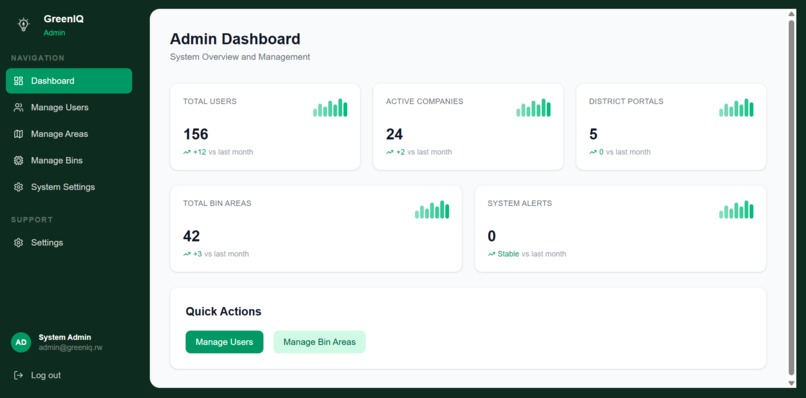Click the GreenIQ brand name
The width and height of the screenshot is (806, 398).
click(x=64, y=20)
